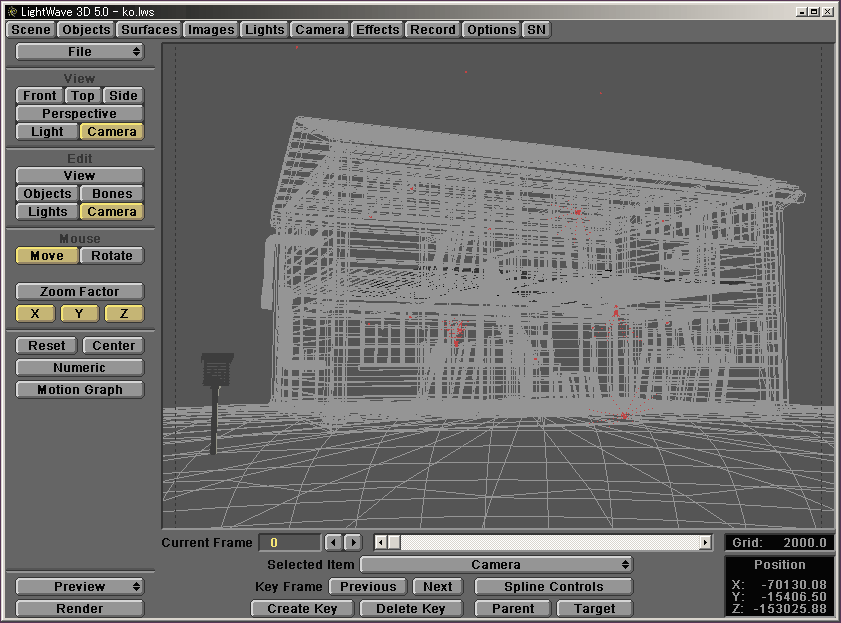Screen dimensions: 841x623
Task: Step back one frame with left arrow
Action: point(334,542)
